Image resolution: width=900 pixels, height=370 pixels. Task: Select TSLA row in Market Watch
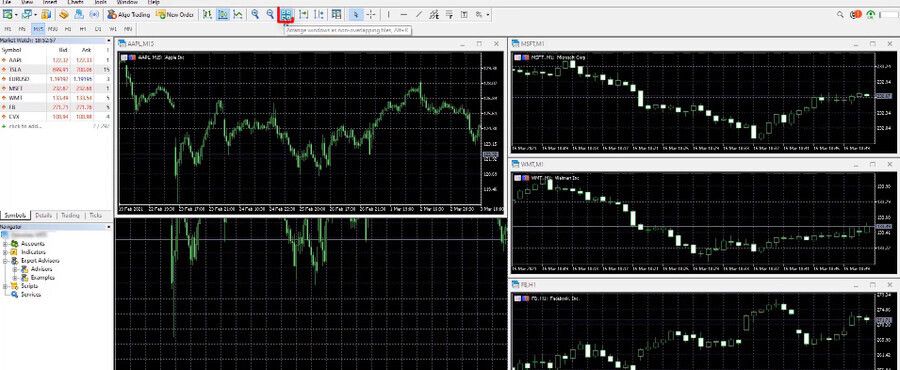point(56,69)
